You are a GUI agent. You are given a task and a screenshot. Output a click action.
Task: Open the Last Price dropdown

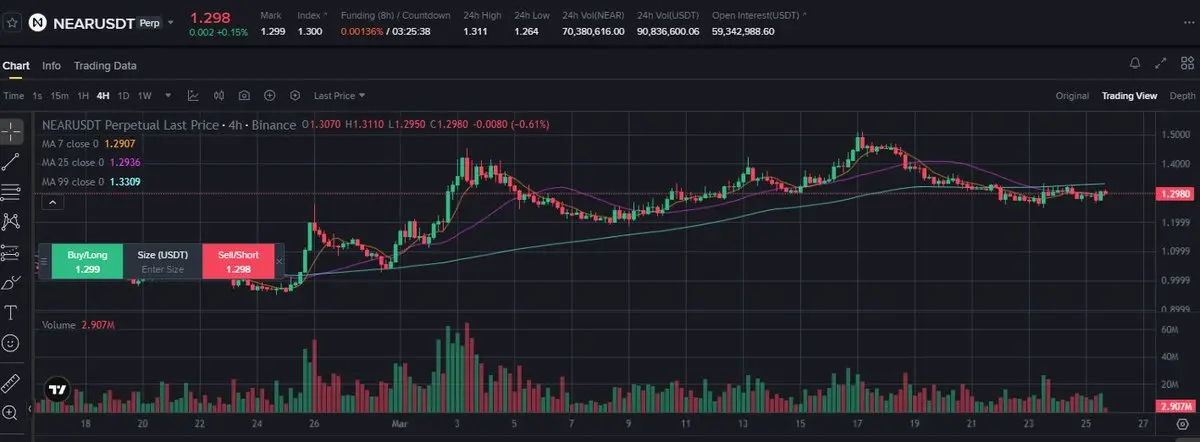click(x=339, y=96)
